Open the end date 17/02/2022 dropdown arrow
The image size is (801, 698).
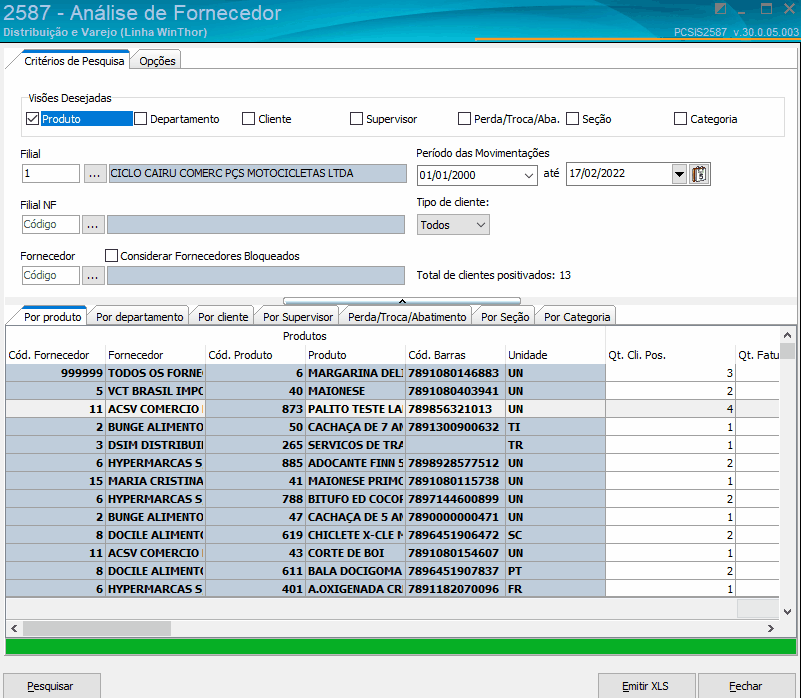679,174
